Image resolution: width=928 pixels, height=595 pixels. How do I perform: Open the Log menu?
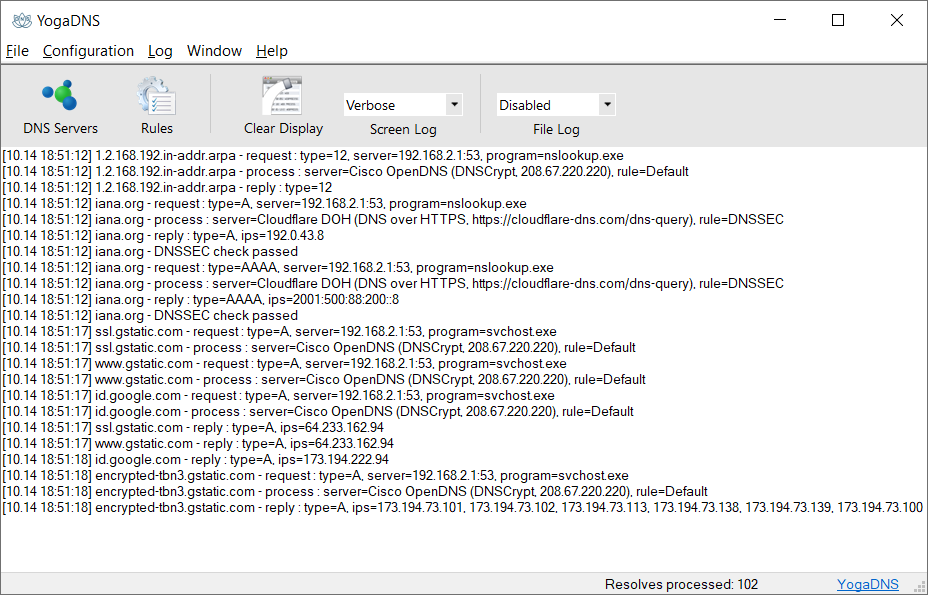pos(160,51)
